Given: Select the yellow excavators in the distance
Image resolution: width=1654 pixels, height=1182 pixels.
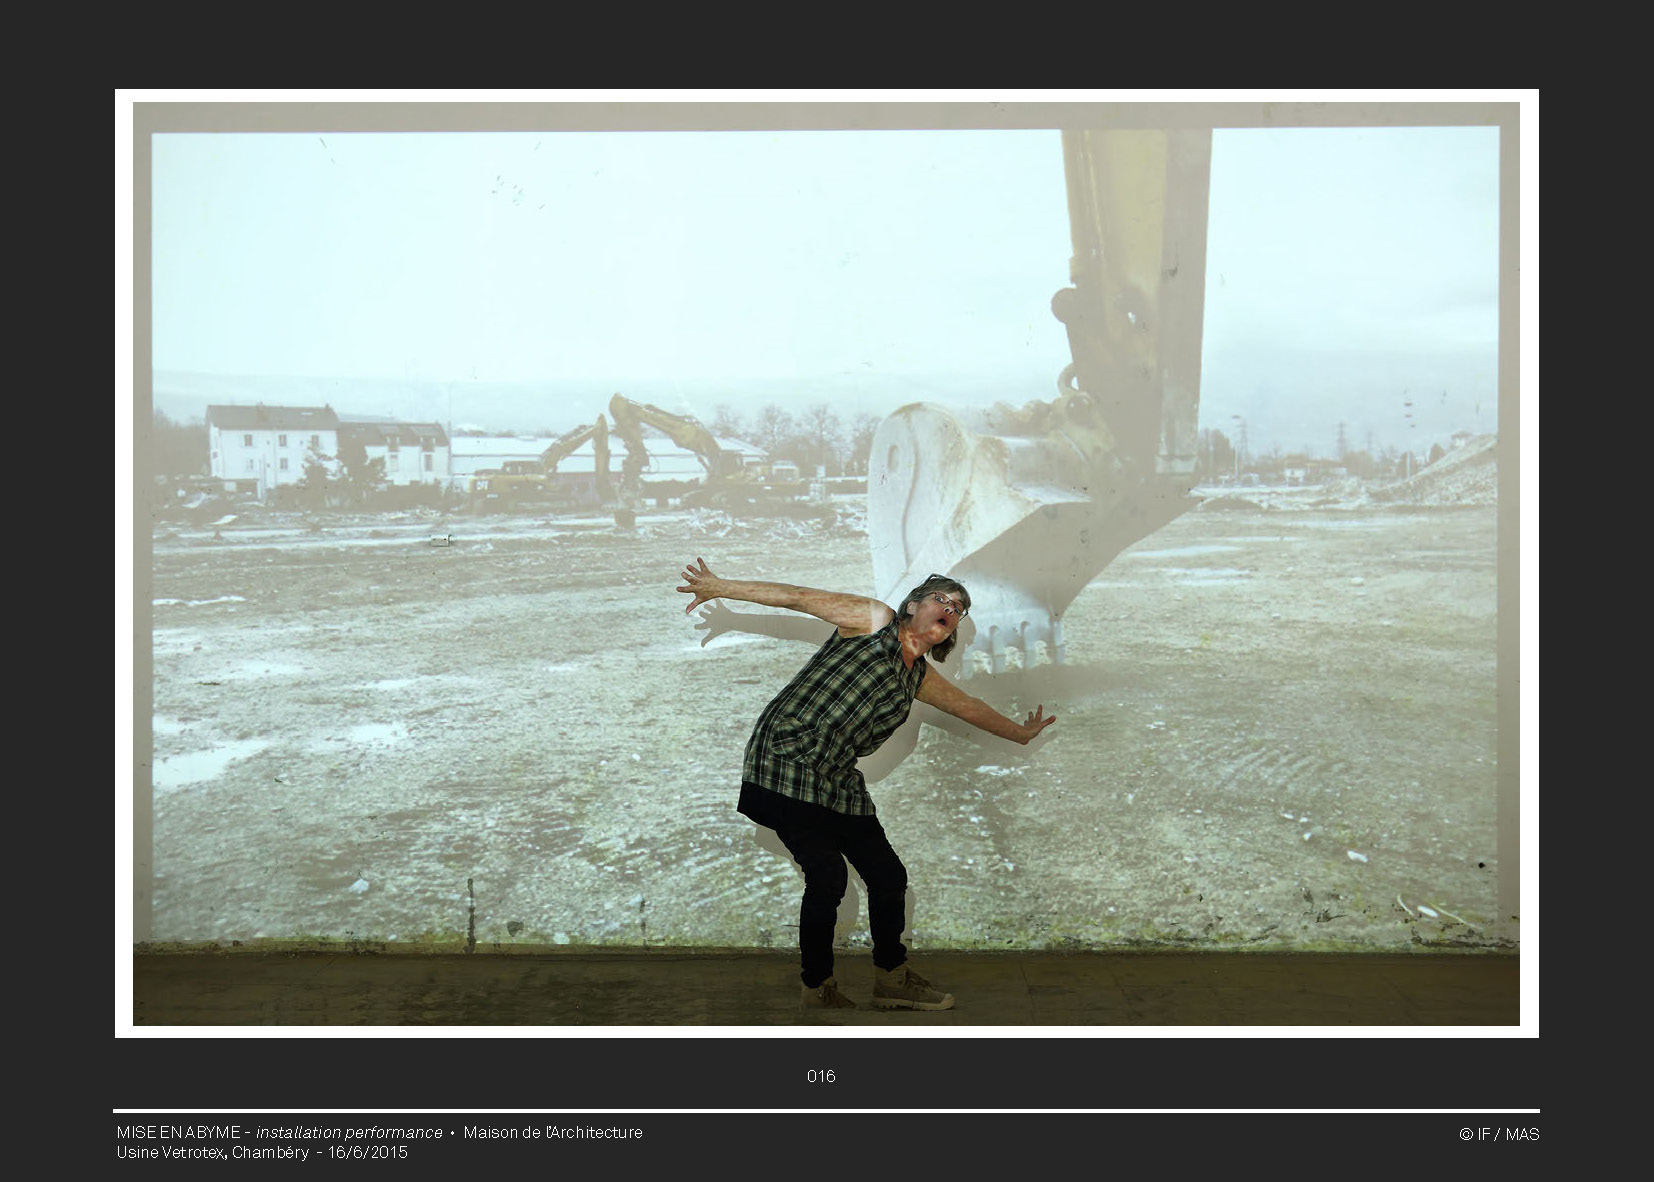Looking at the screenshot, I should click(x=640, y=450).
